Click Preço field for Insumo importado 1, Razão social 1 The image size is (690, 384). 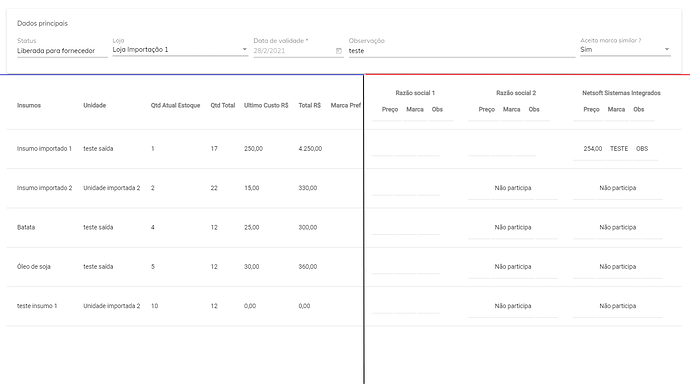[x=382, y=150]
